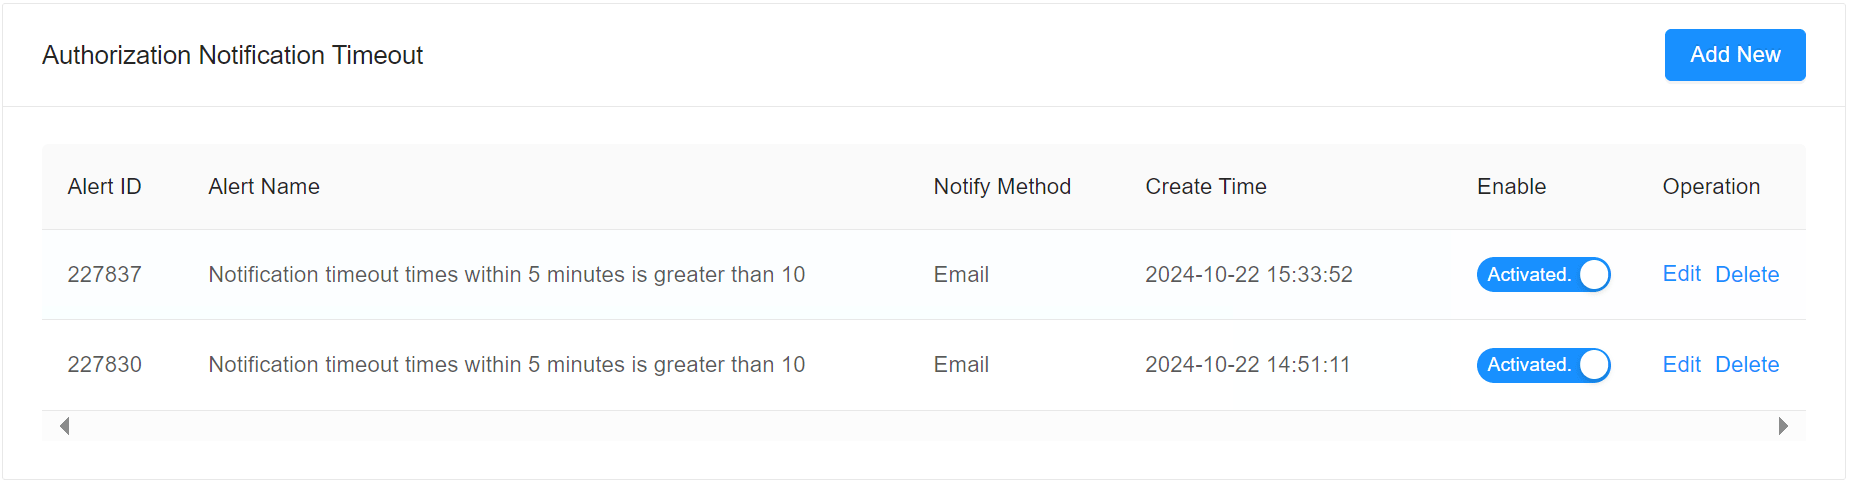
Task: Select the Alert Name column header
Action: click(x=264, y=187)
